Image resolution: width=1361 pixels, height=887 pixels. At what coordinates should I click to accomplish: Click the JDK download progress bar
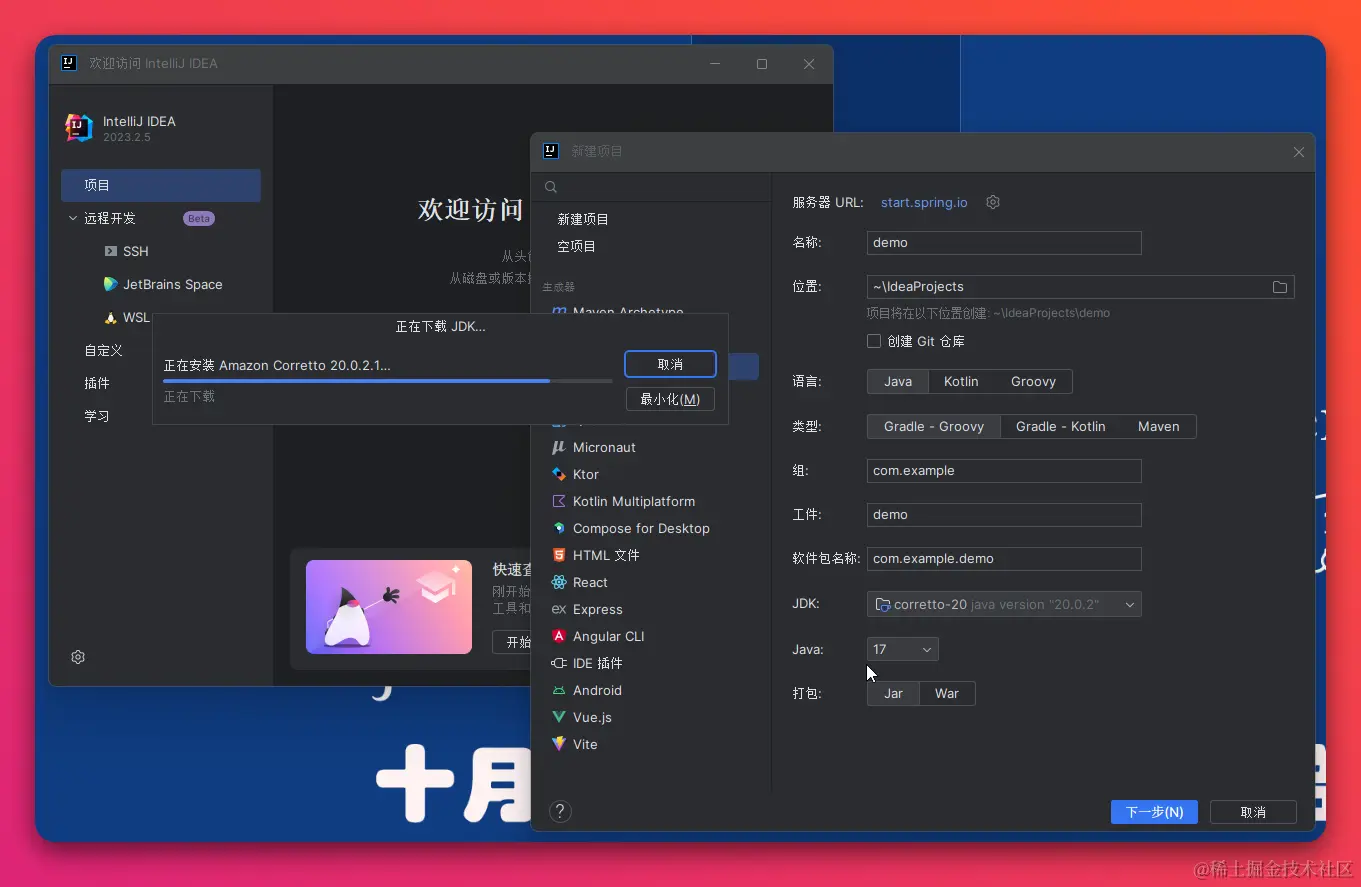(388, 381)
